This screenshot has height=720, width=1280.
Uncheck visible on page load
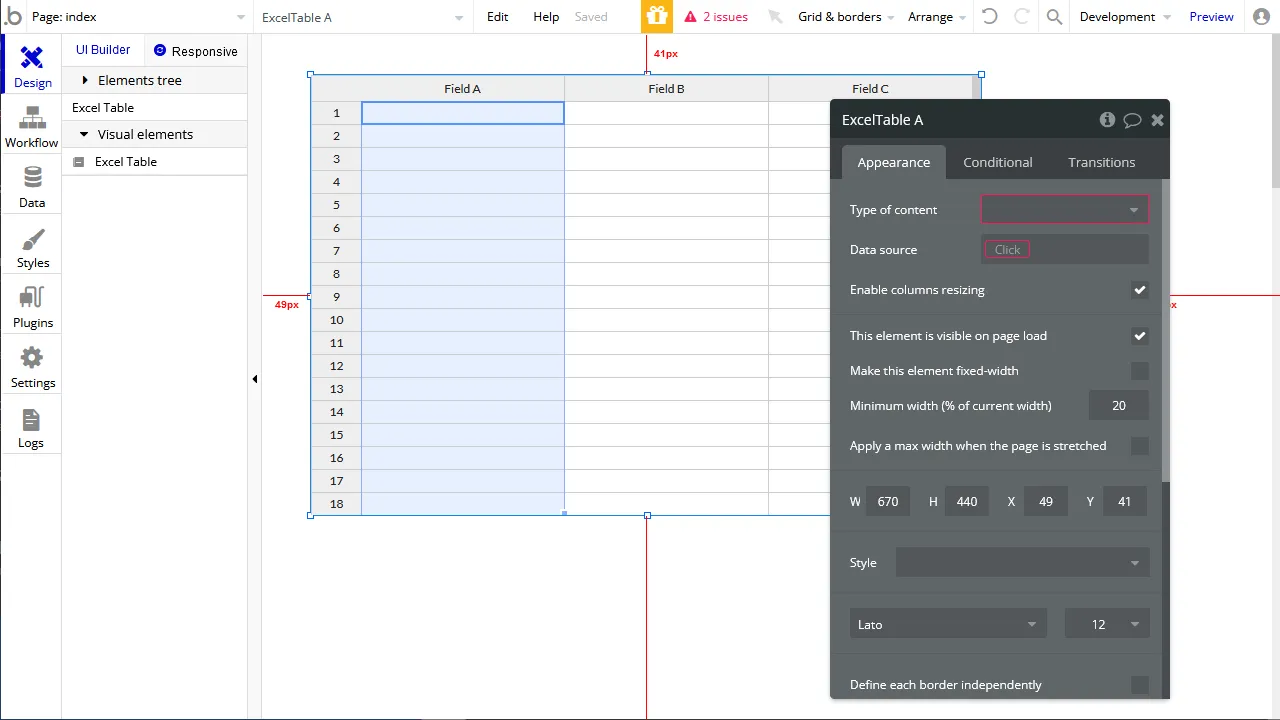tap(1140, 336)
